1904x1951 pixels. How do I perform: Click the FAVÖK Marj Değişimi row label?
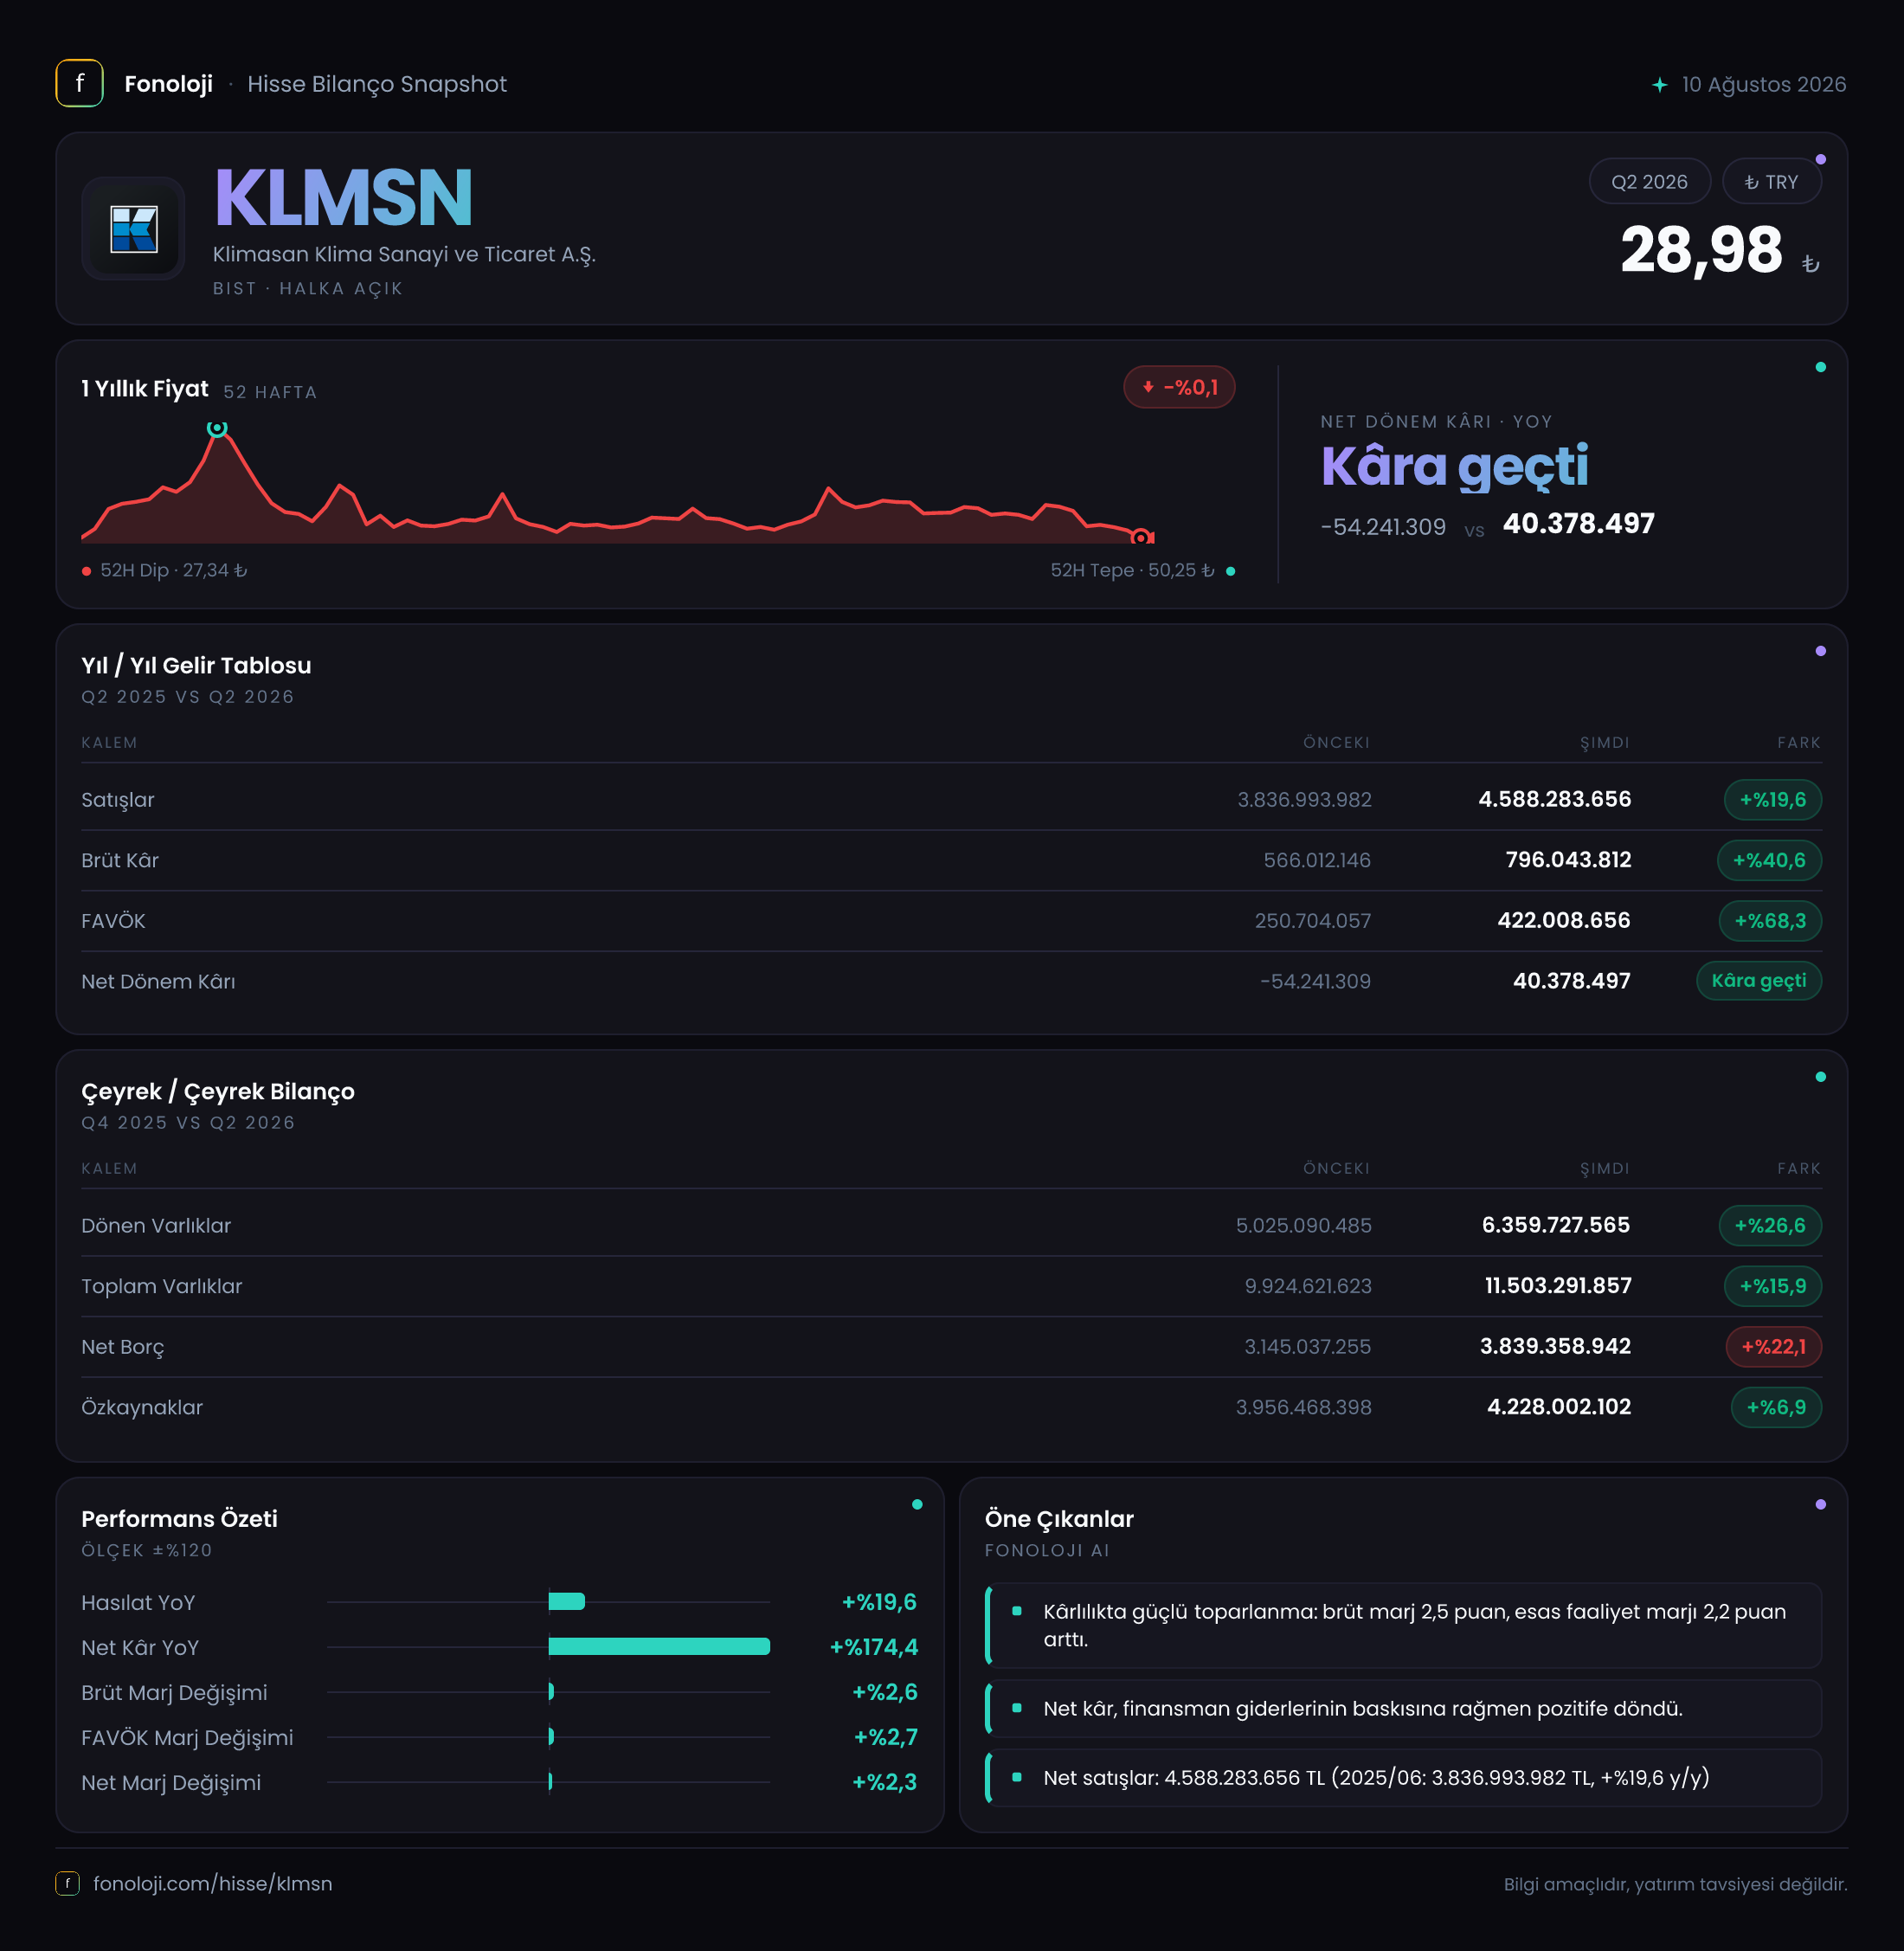(x=187, y=1738)
